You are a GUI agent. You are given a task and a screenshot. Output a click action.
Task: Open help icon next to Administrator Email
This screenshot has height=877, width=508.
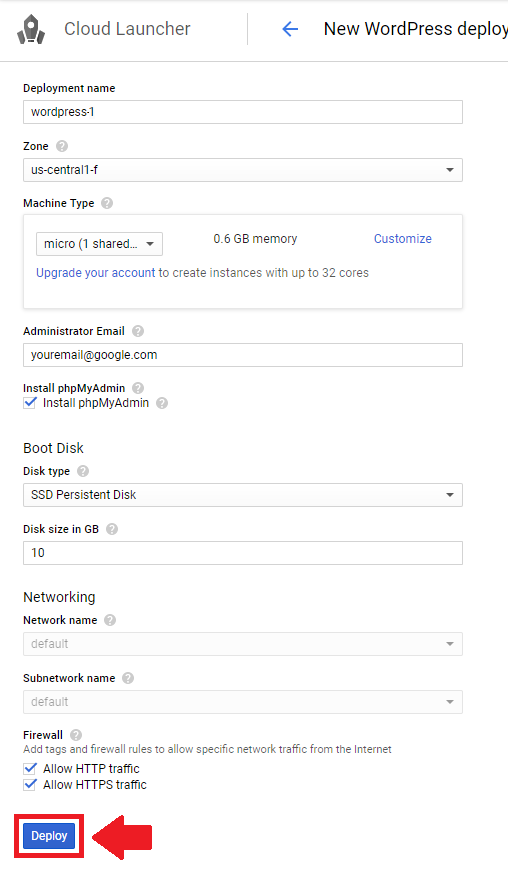coord(138,331)
